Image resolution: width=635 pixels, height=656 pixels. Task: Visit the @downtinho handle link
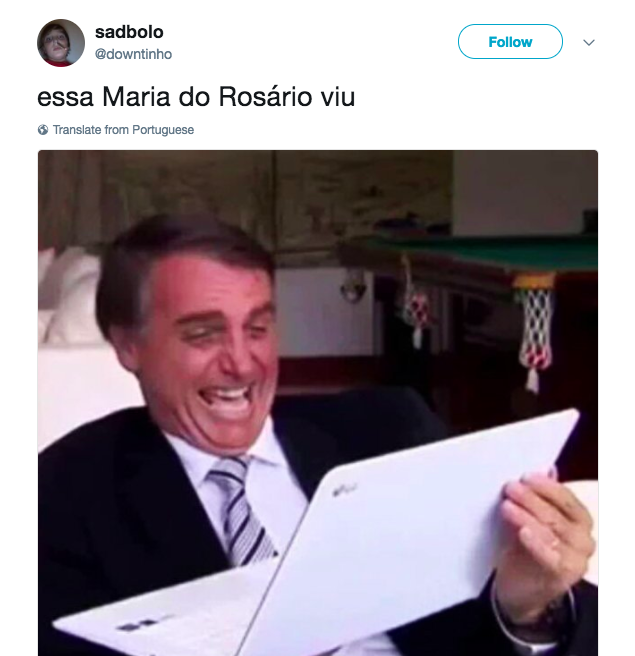(x=133, y=54)
